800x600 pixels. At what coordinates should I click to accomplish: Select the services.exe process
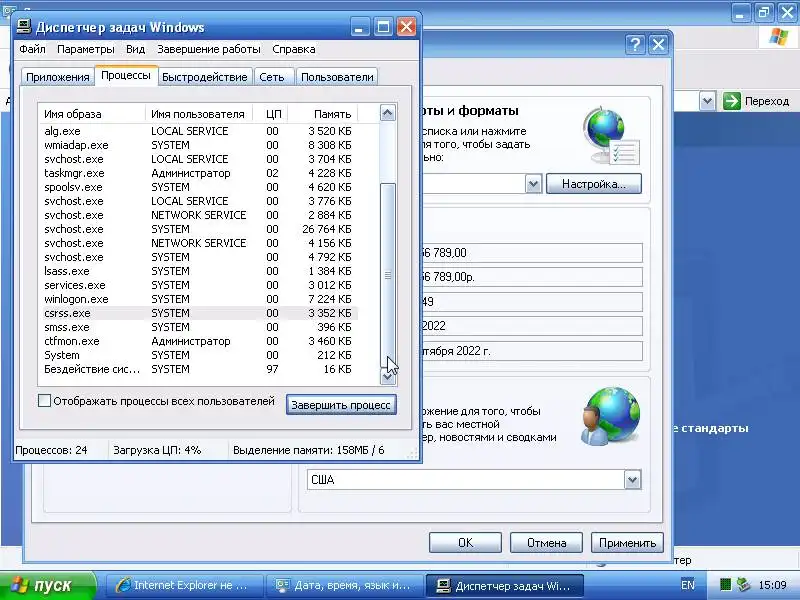(x=199, y=285)
